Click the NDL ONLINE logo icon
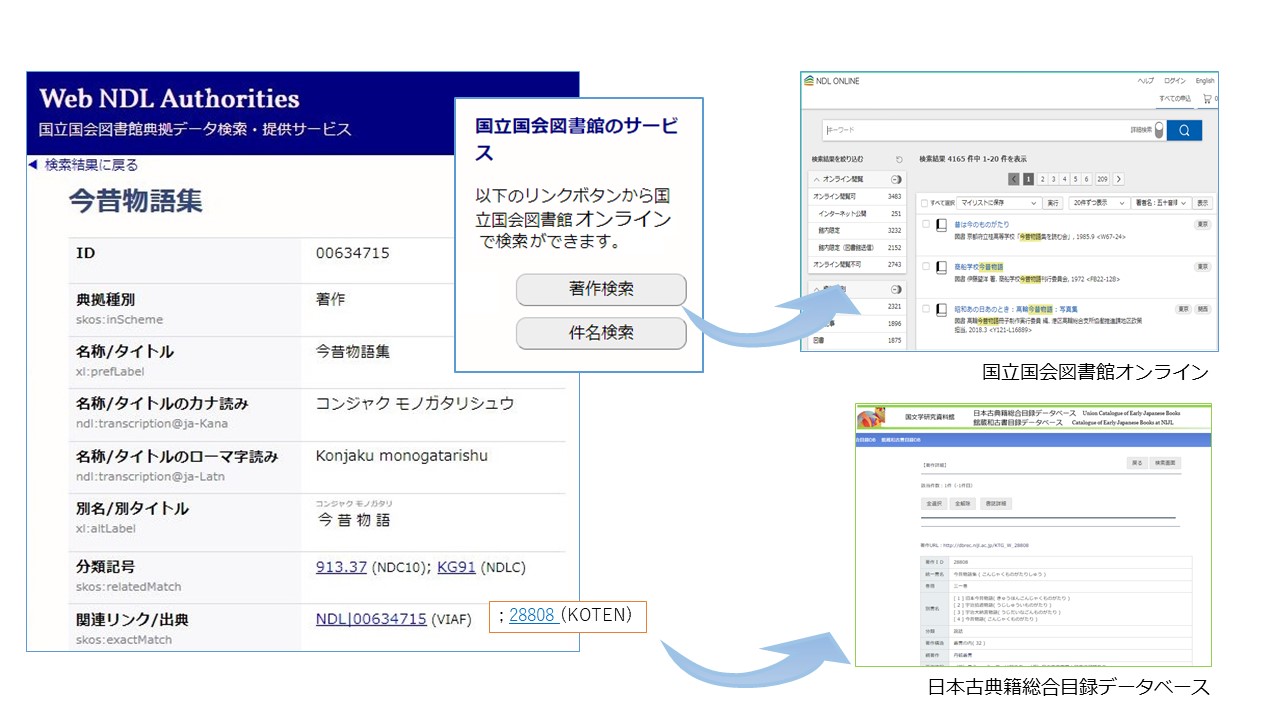The image size is (1280, 720). point(808,81)
